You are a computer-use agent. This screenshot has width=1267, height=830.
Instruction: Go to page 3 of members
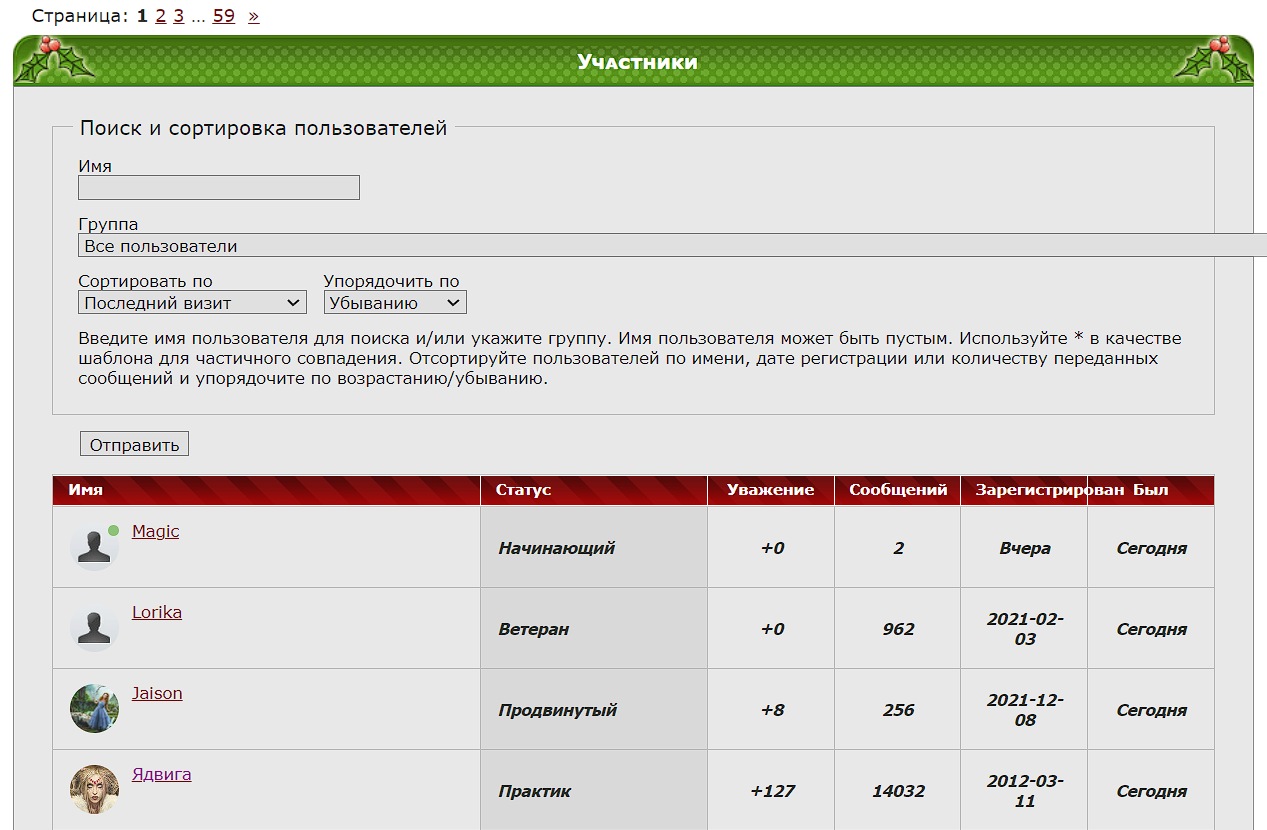point(178,16)
